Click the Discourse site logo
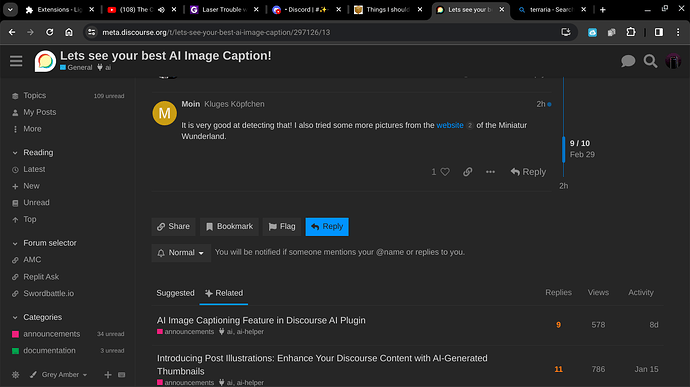The image size is (690, 387). click(x=45, y=61)
